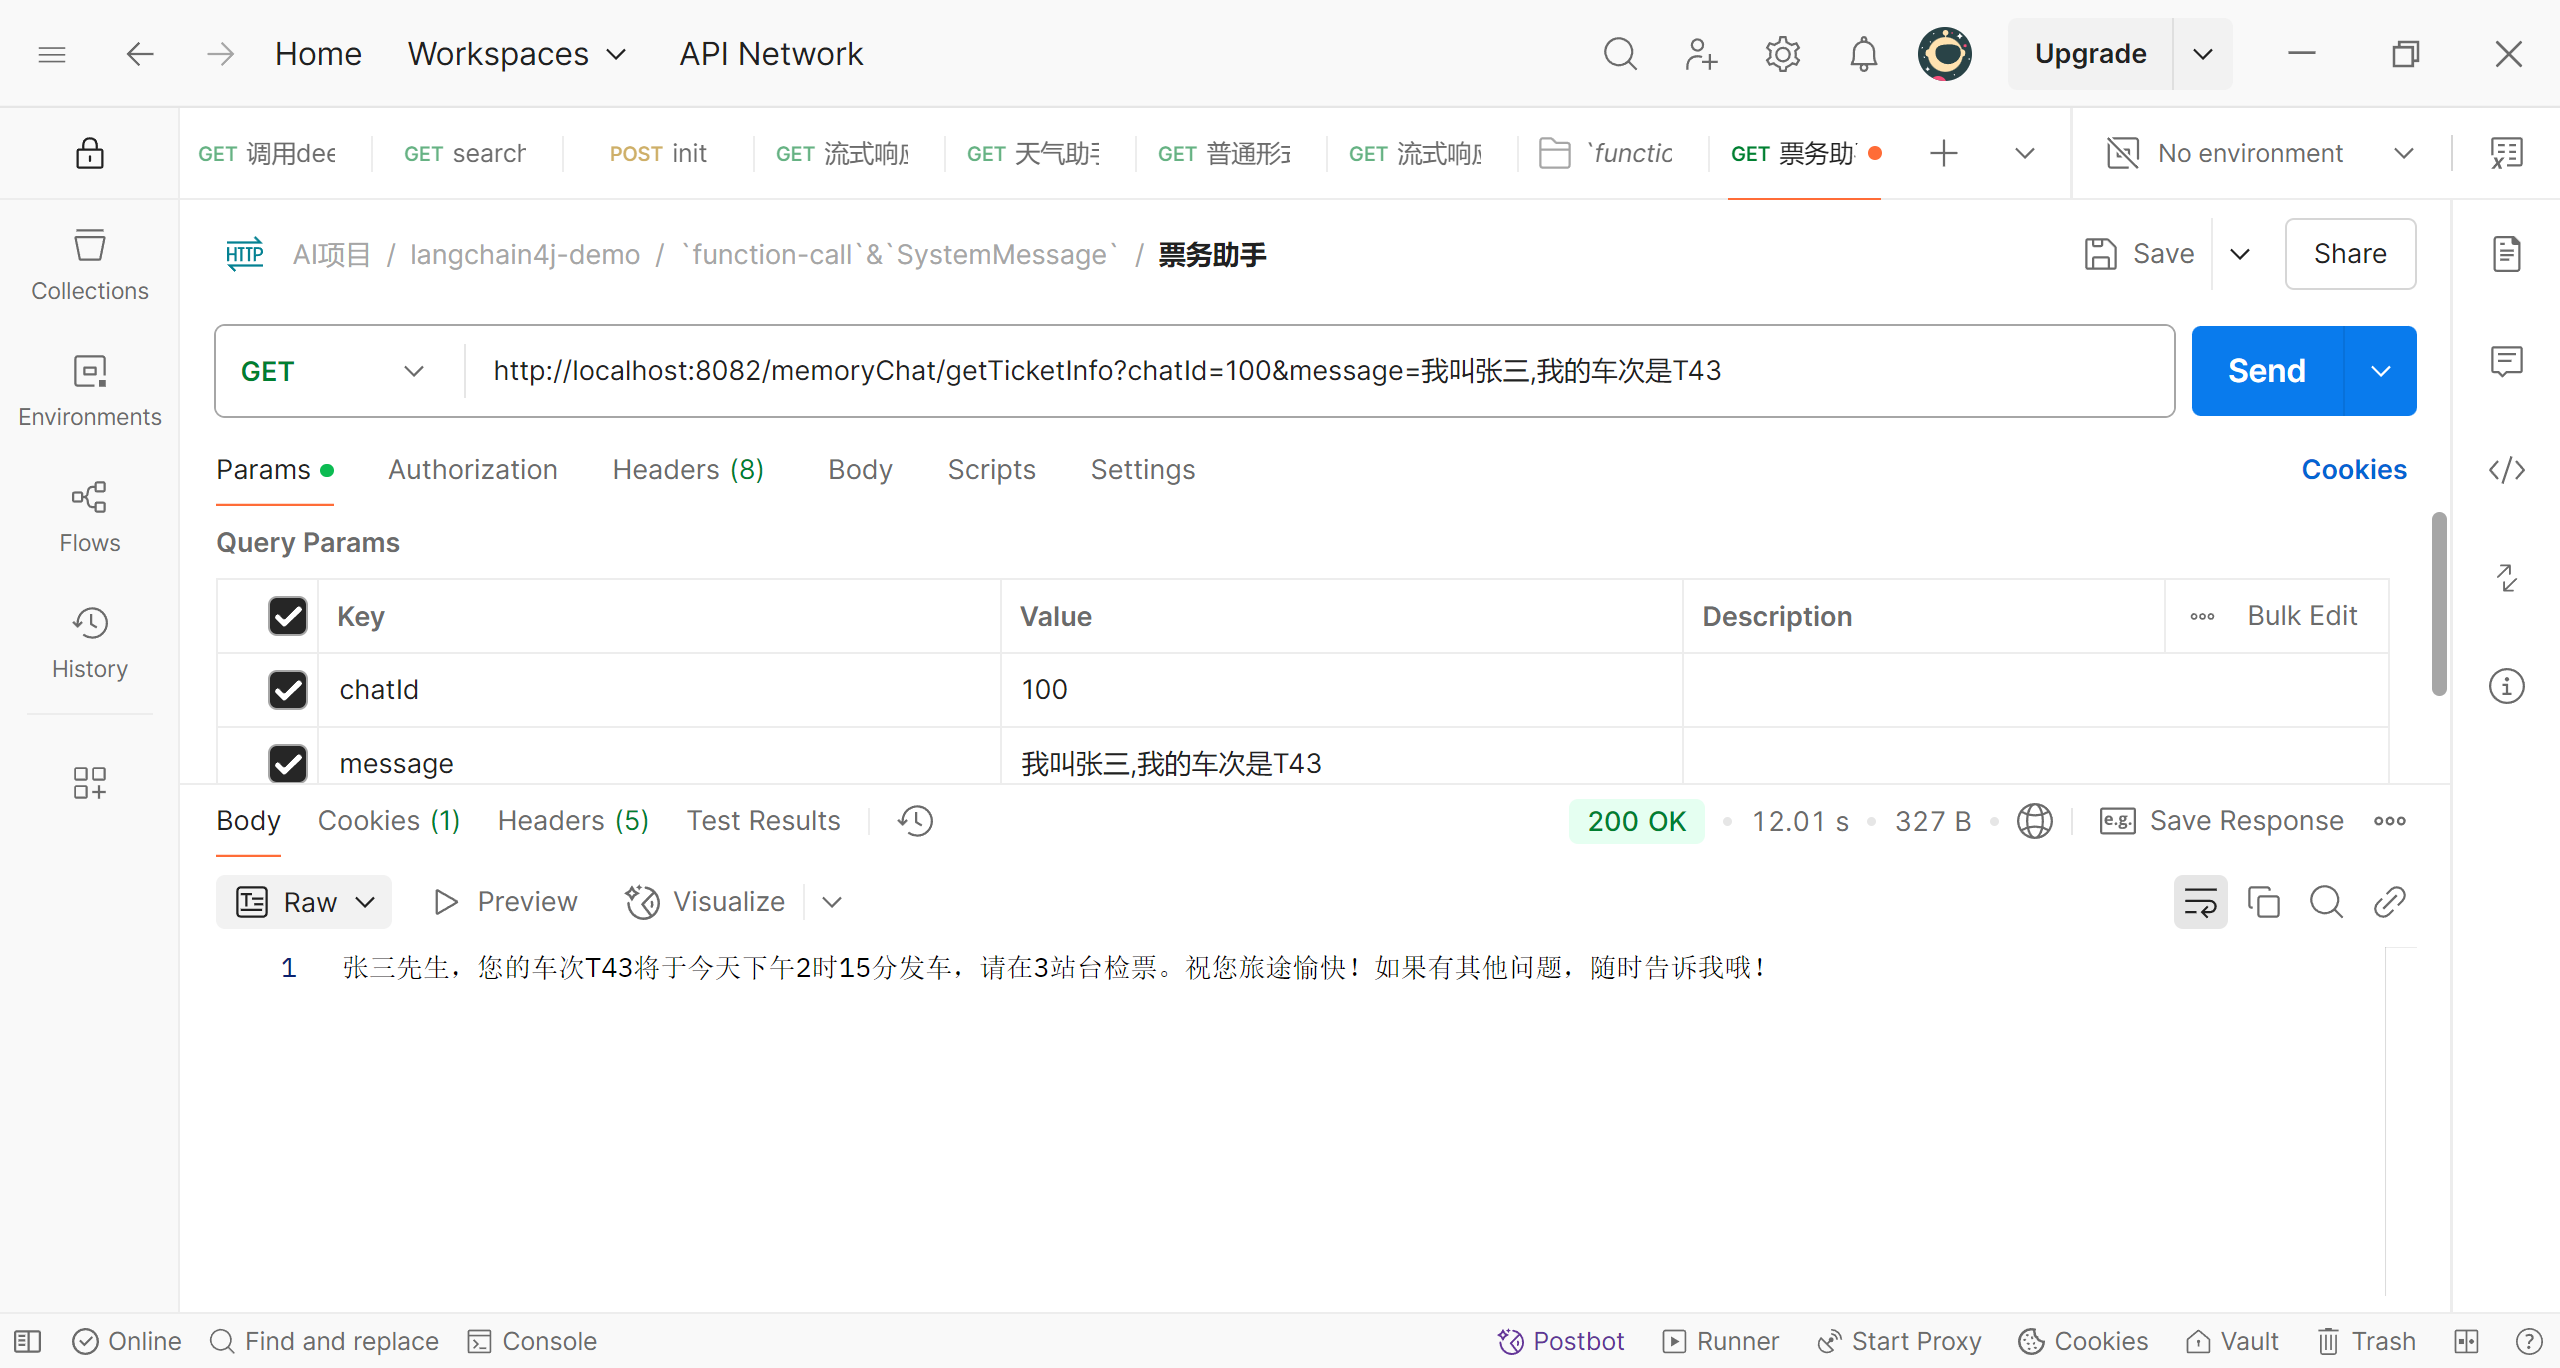Uncheck the message parameter checkbox

[x=288, y=763]
